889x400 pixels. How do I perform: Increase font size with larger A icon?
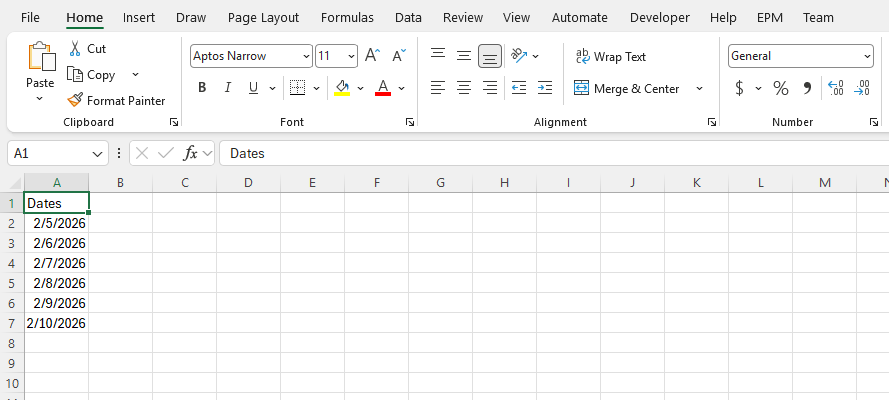pos(372,56)
